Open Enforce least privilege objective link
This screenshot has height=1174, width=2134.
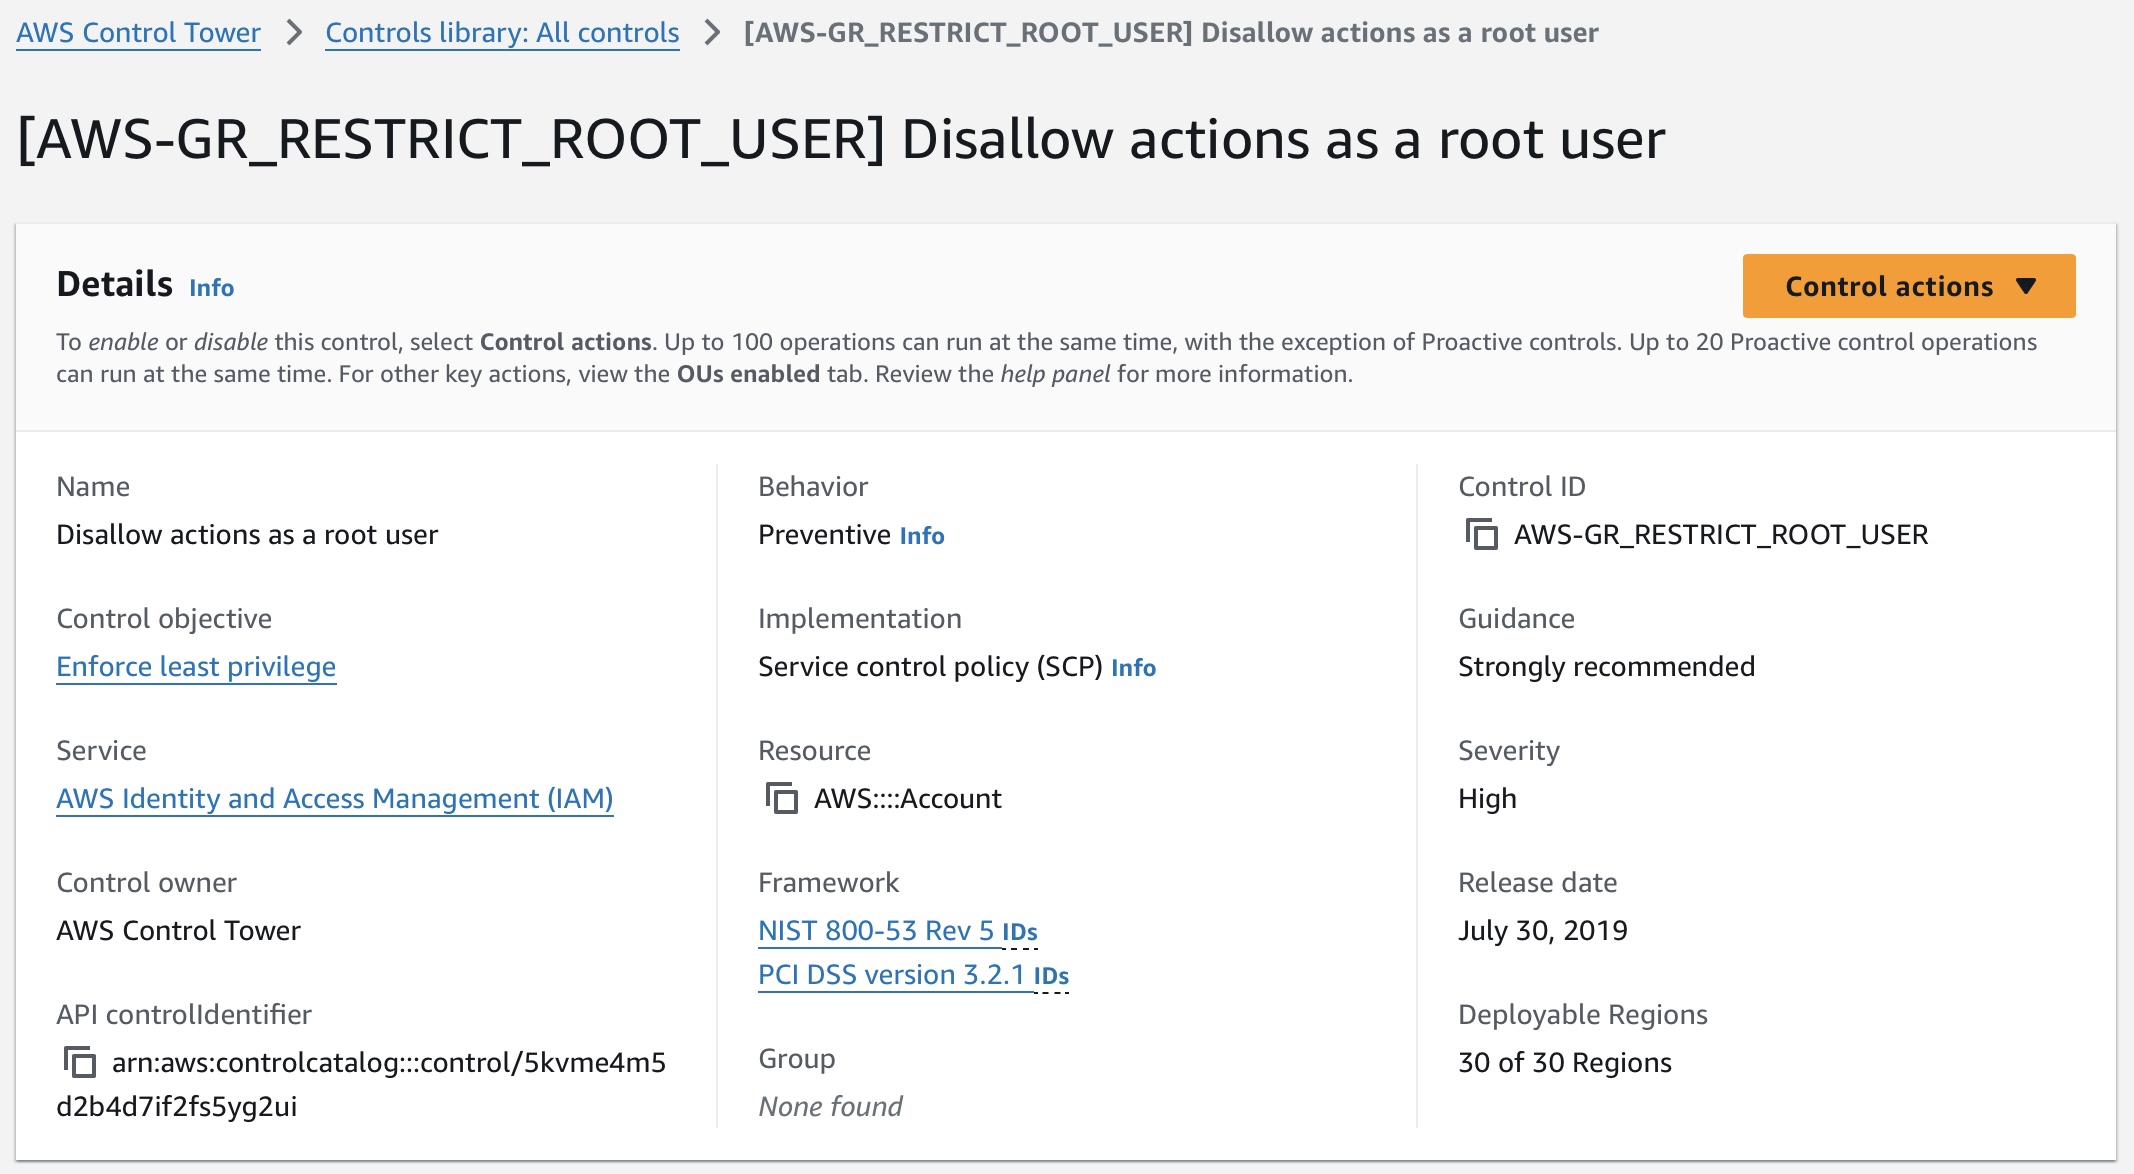196,667
